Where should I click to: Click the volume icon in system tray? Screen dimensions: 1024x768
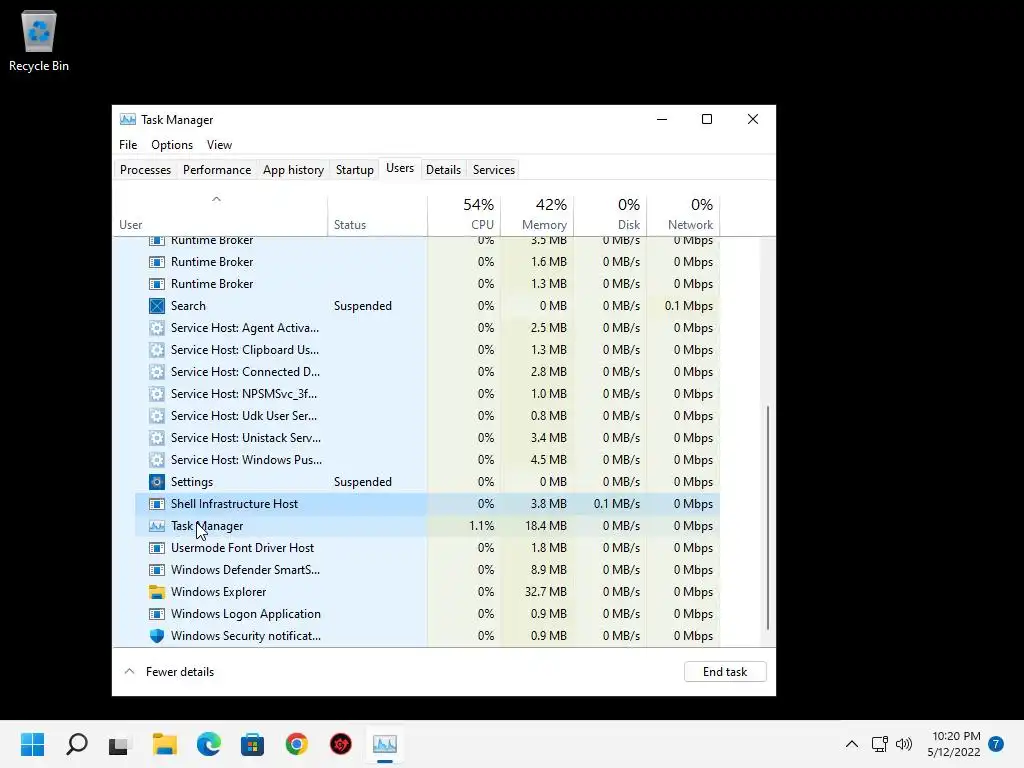[904, 744]
